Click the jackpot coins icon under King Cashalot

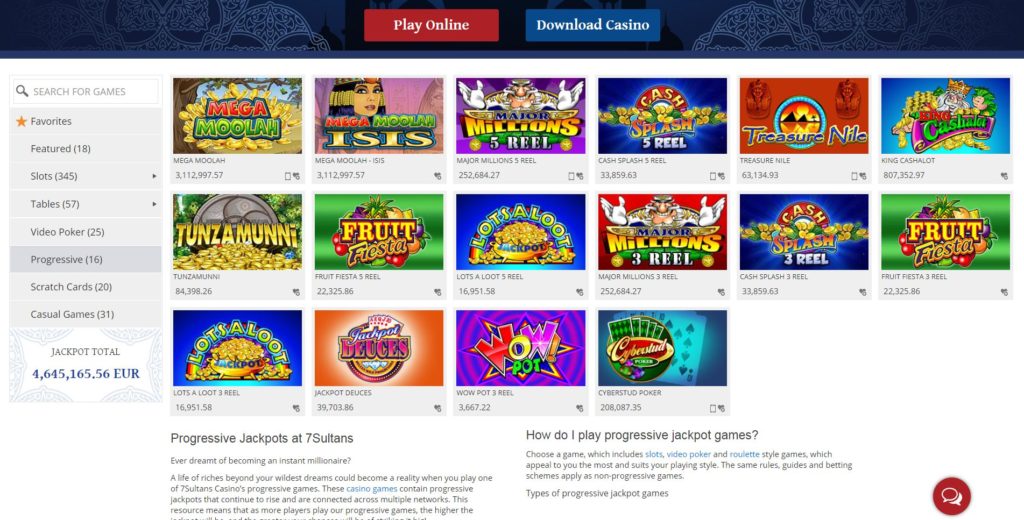click(x=1004, y=176)
